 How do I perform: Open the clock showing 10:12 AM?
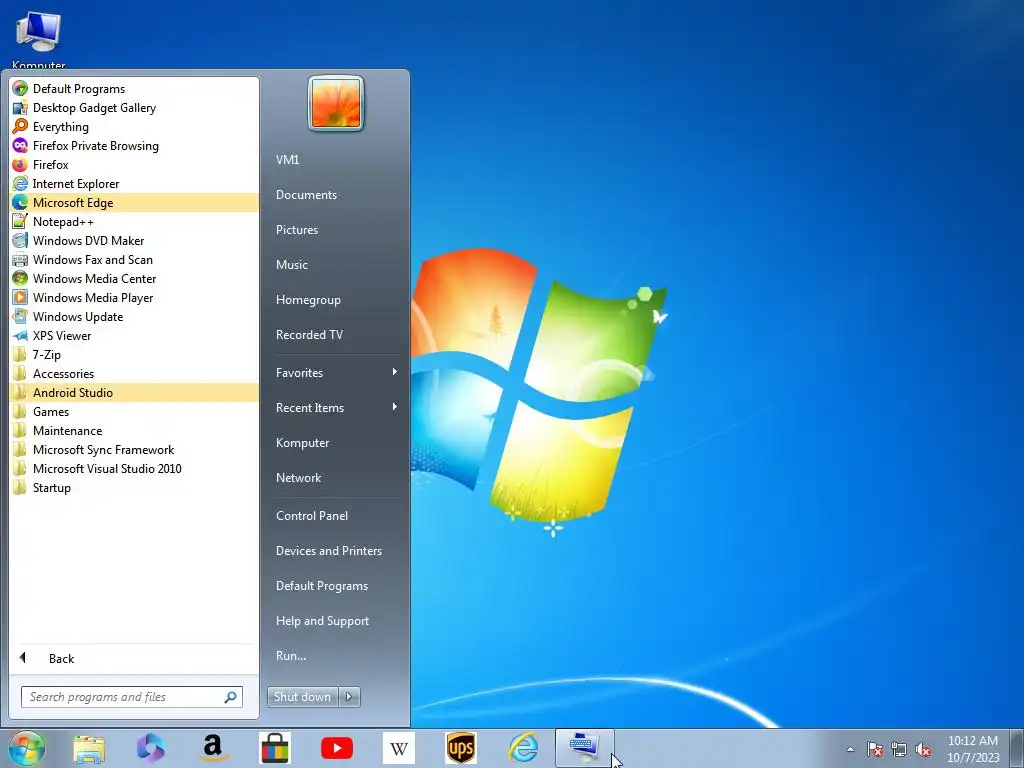point(973,749)
